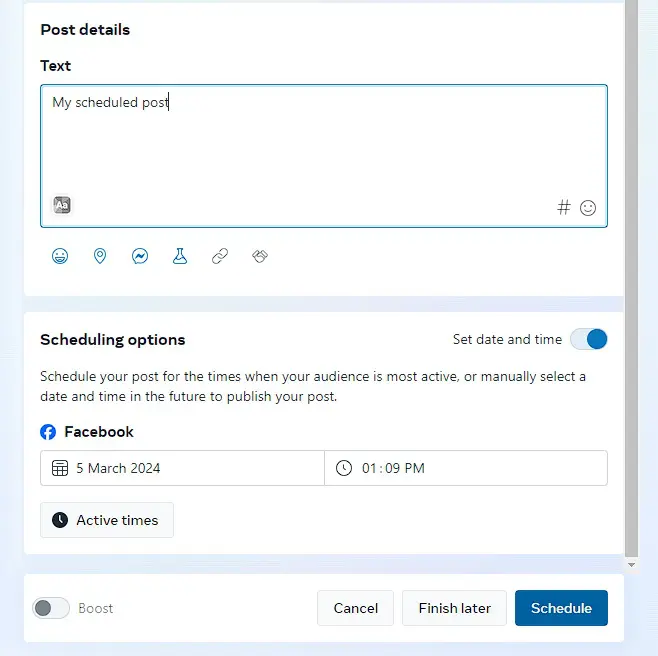Click the scrollbar down arrow
This screenshot has width=658, height=656.
coord(631,565)
